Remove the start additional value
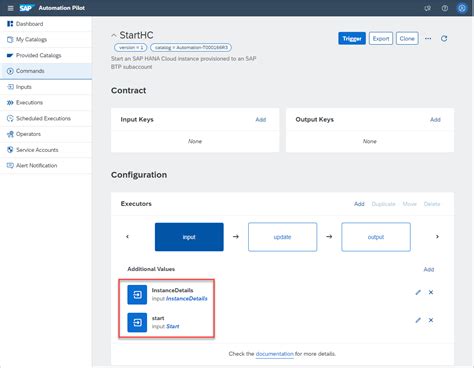Viewport: 474px width, 368px height. [431, 320]
